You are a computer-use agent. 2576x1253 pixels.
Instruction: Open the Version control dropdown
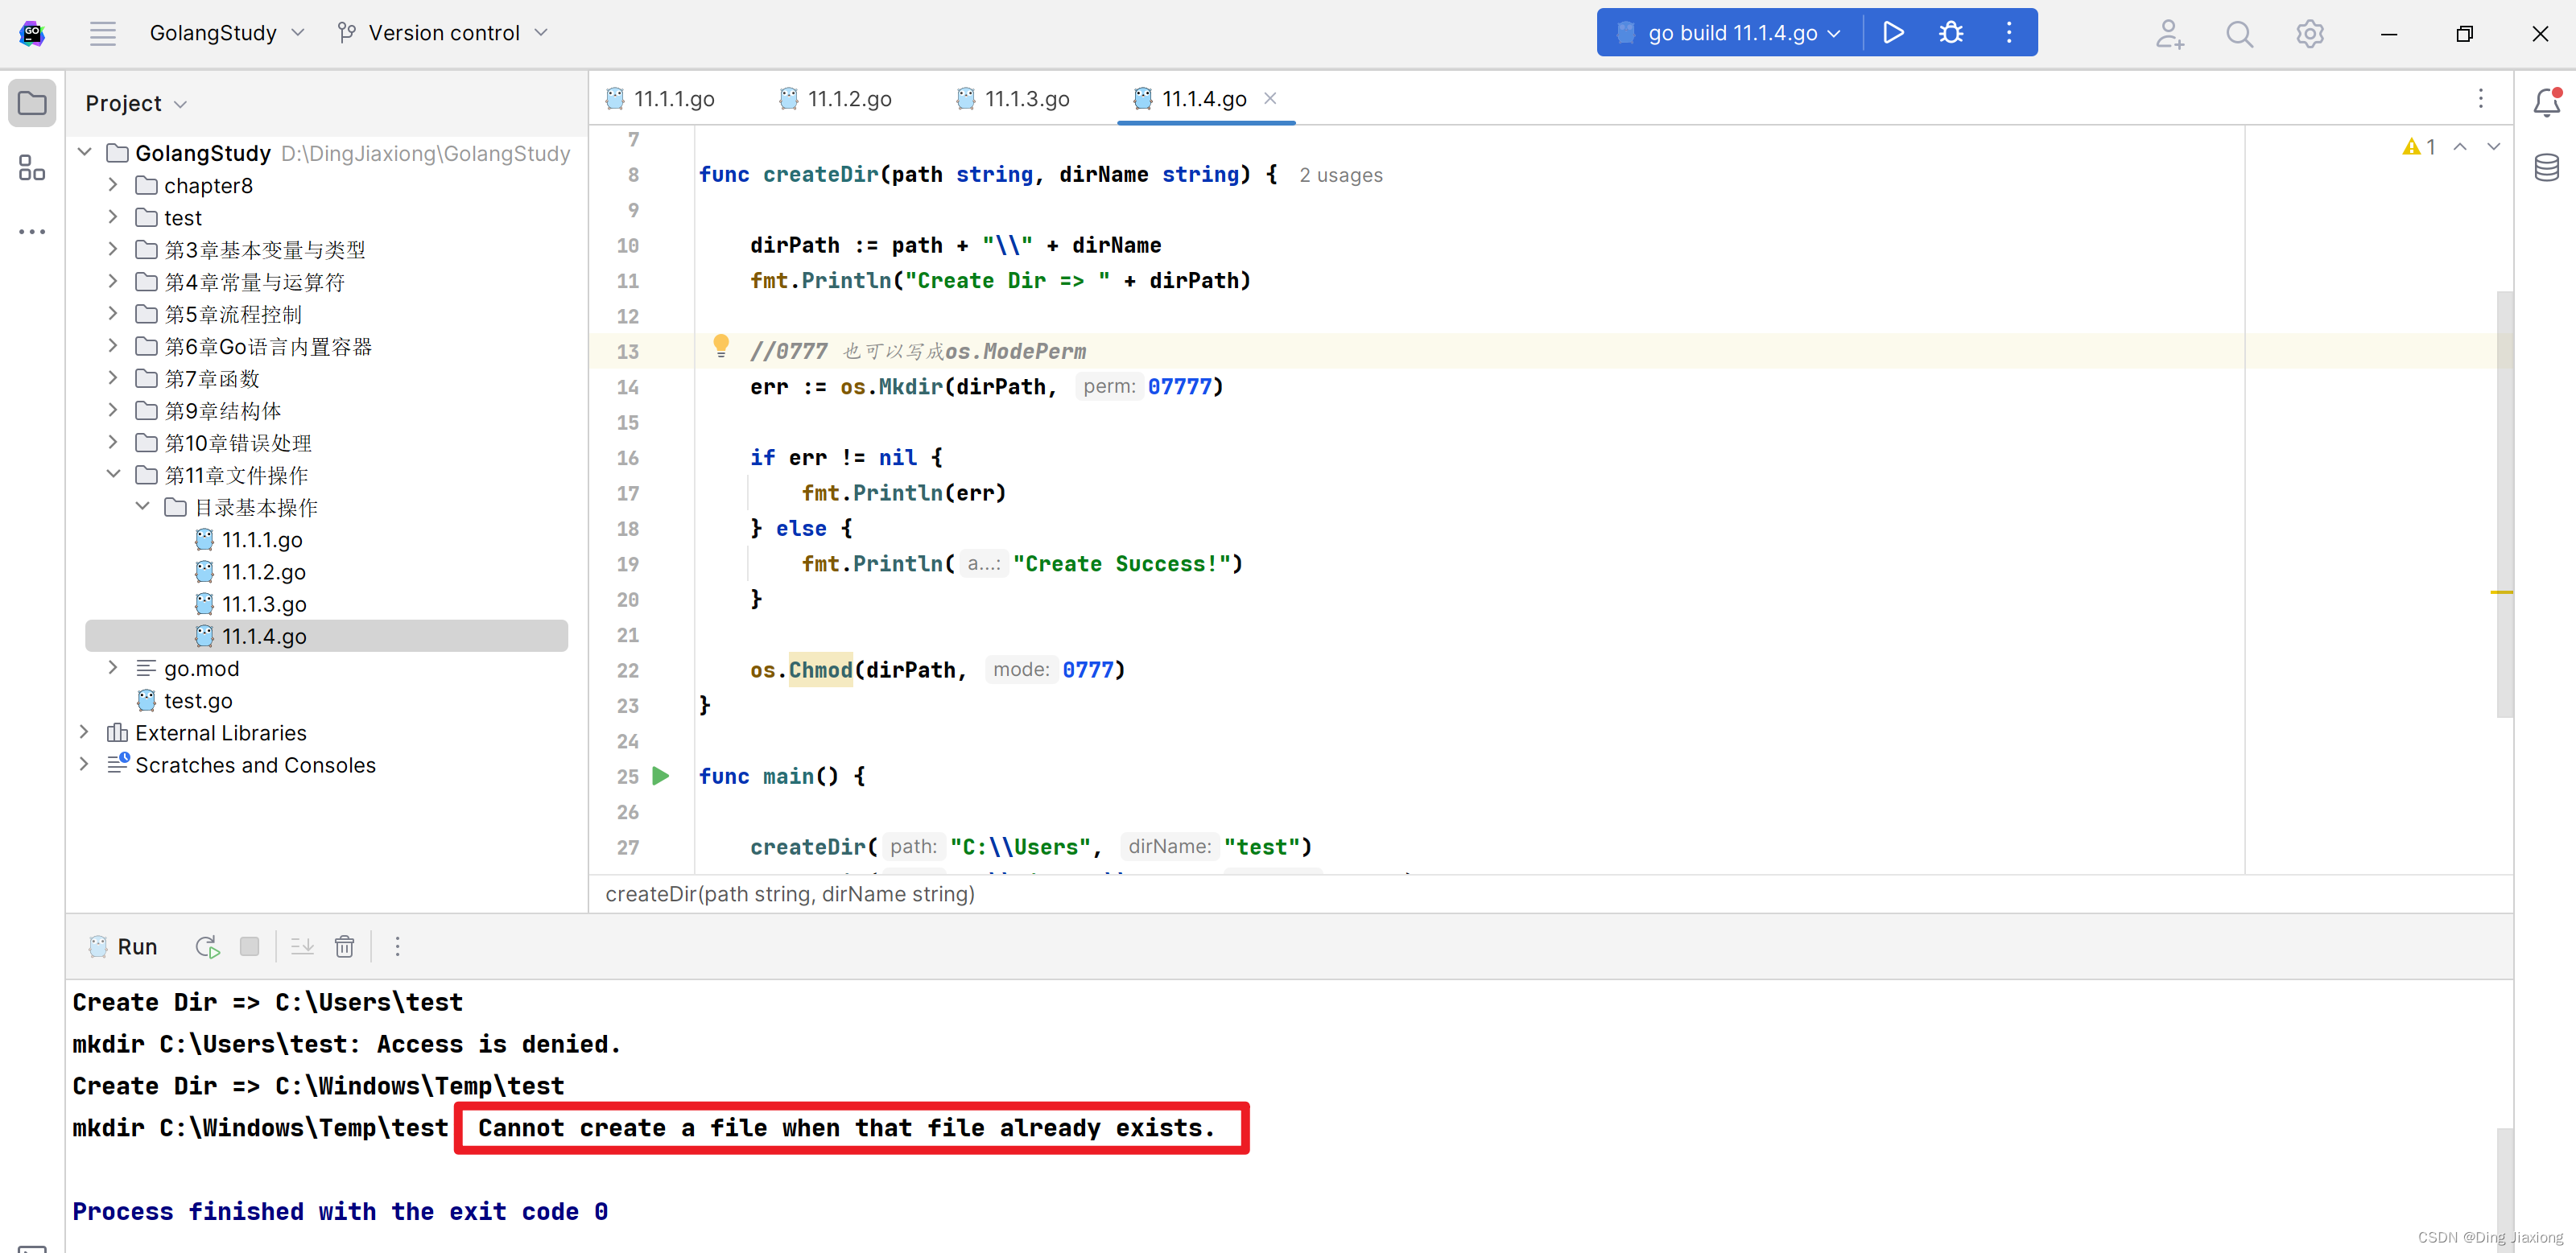click(443, 33)
